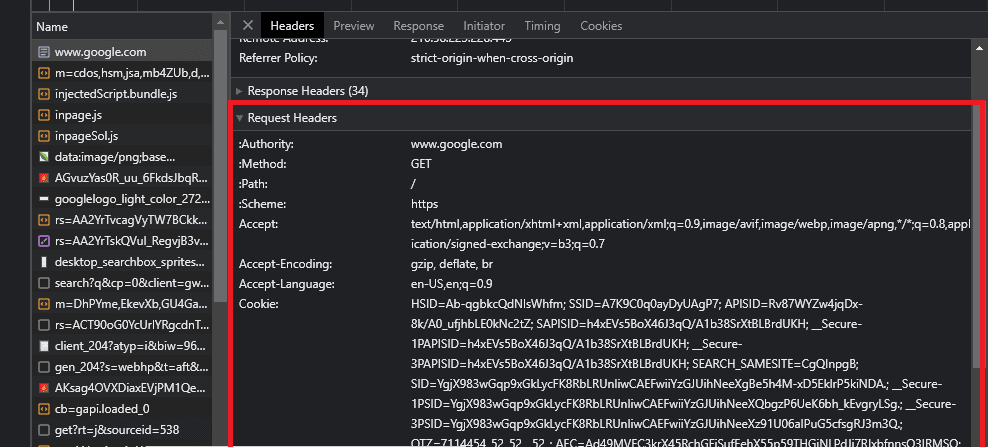The height and width of the screenshot is (447, 988).
Task: Click the :Path header label
Action: pos(255,184)
